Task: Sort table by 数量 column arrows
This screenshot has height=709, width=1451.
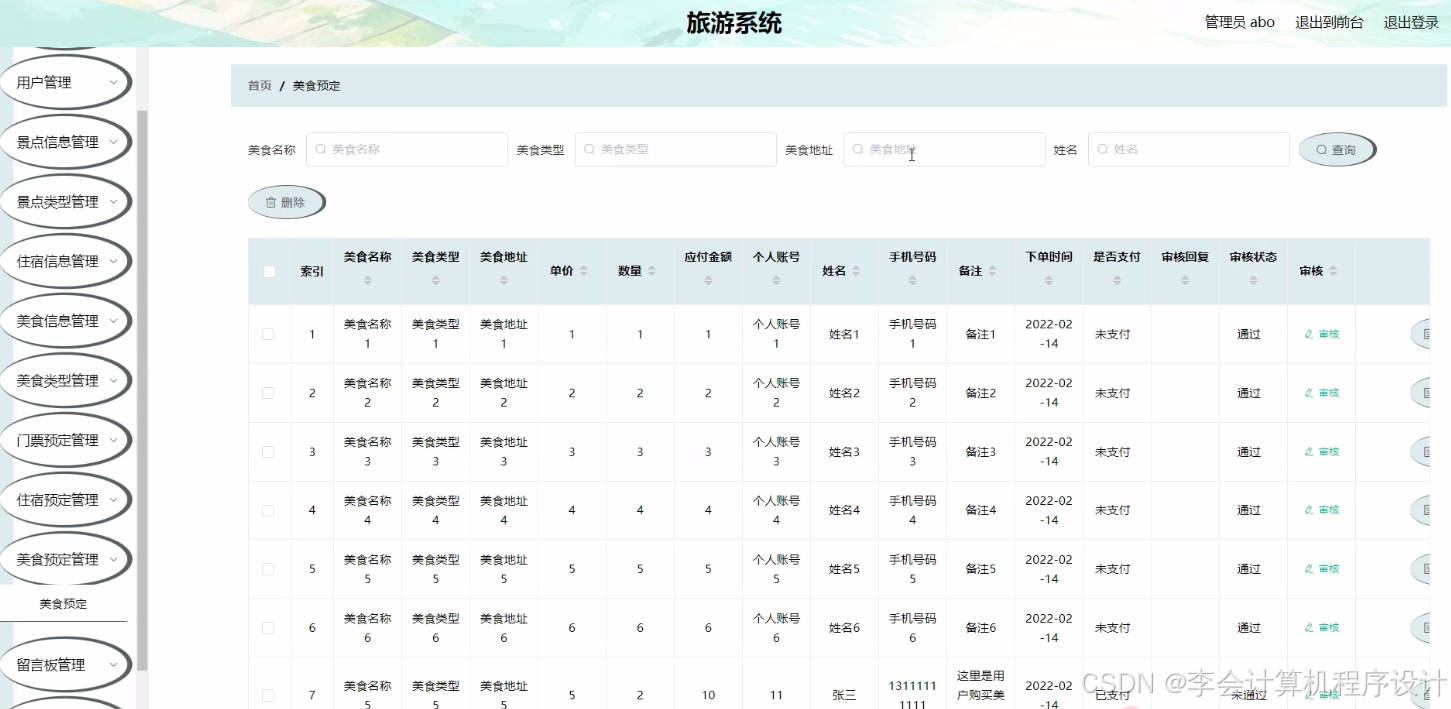Action: coord(652,271)
